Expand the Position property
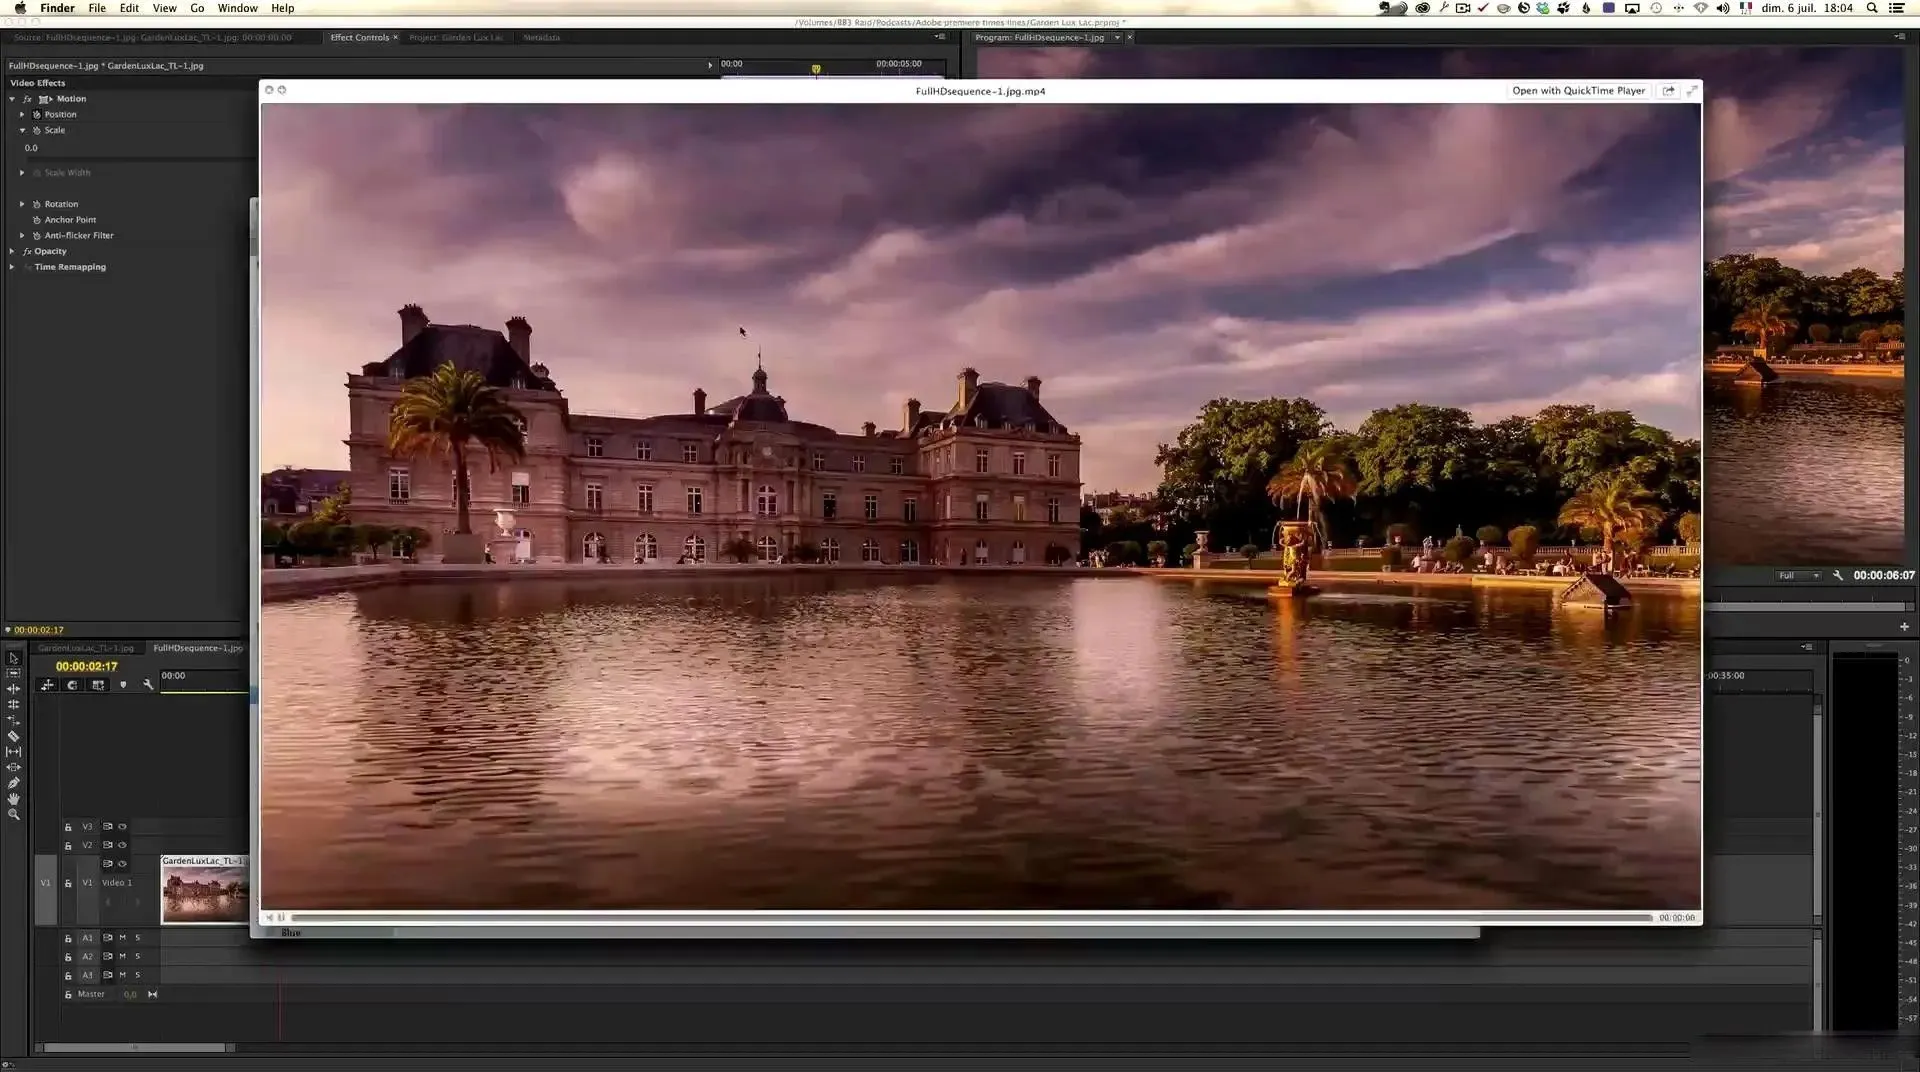This screenshot has height=1072, width=1920. tap(22, 115)
